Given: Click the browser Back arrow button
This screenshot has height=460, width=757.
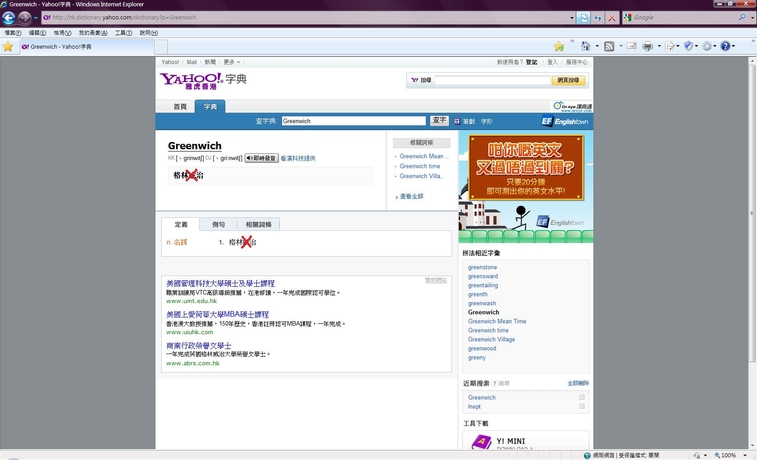Looking at the screenshot, I should (x=10, y=18).
